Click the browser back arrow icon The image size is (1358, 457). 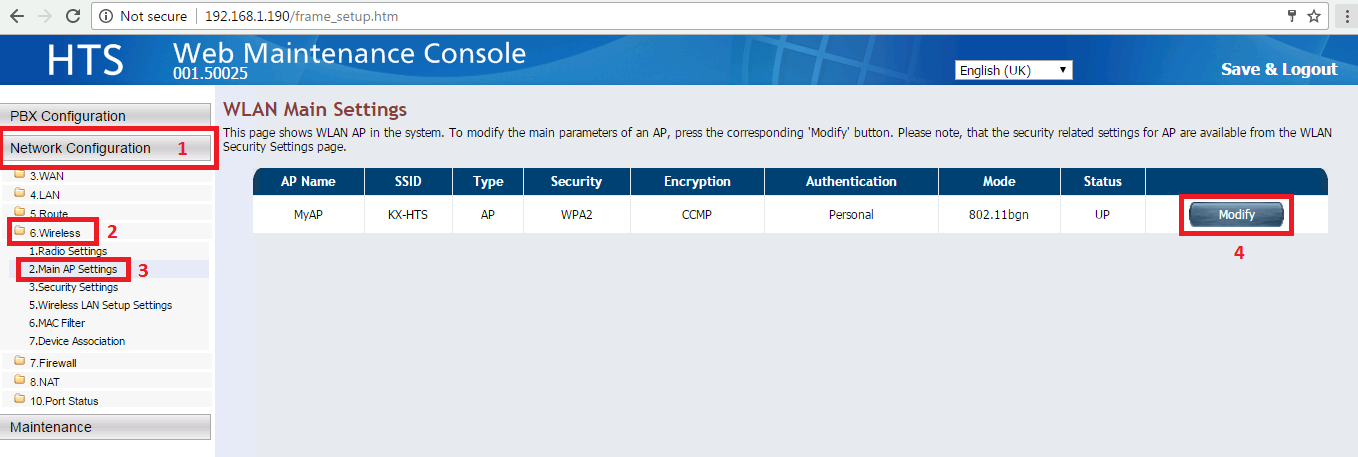click(x=17, y=17)
